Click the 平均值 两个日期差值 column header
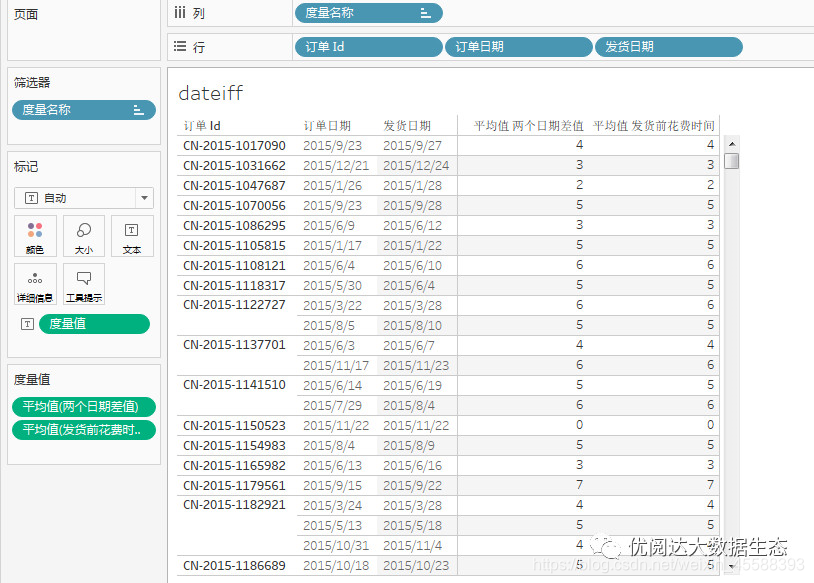This screenshot has width=814, height=583. (528, 126)
